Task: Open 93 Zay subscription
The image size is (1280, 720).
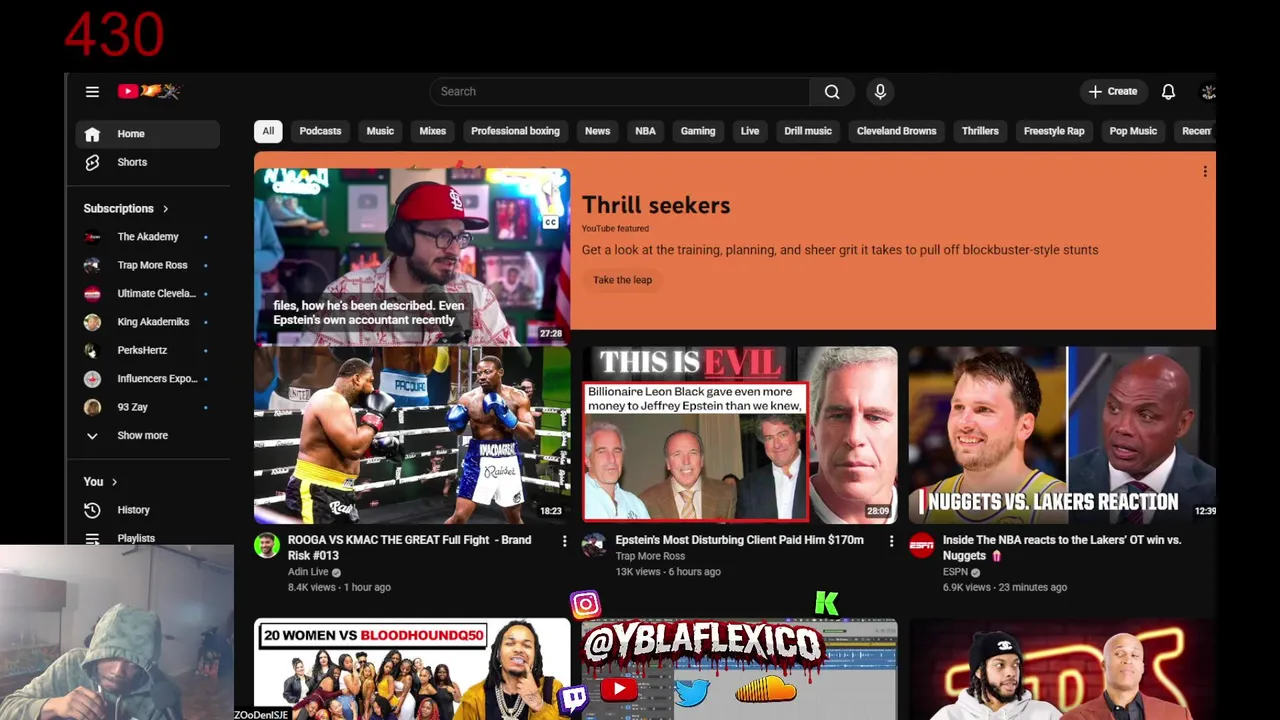Action: point(147,407)
